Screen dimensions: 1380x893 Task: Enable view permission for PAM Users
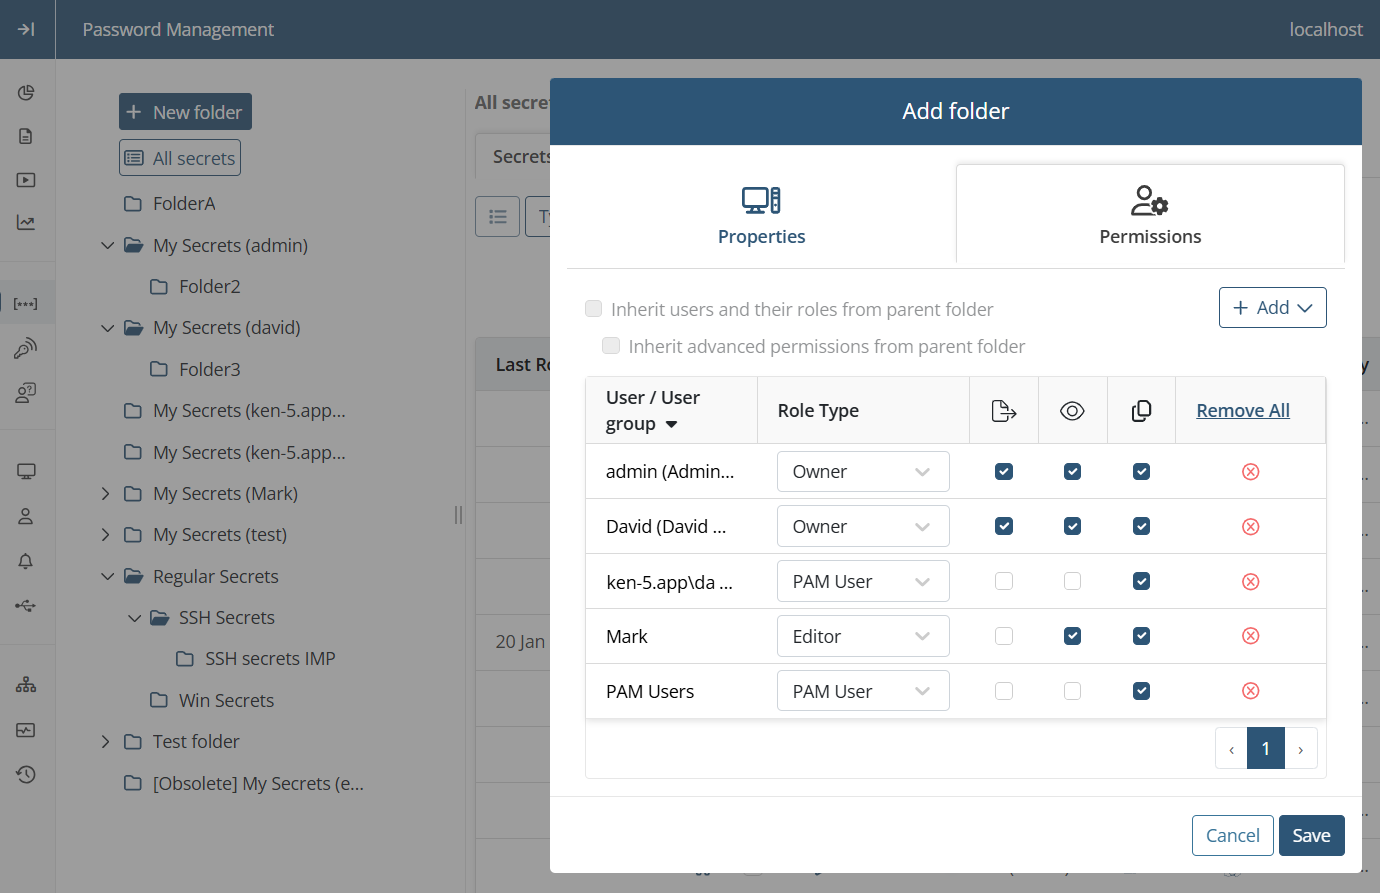tap(1072, 691)
